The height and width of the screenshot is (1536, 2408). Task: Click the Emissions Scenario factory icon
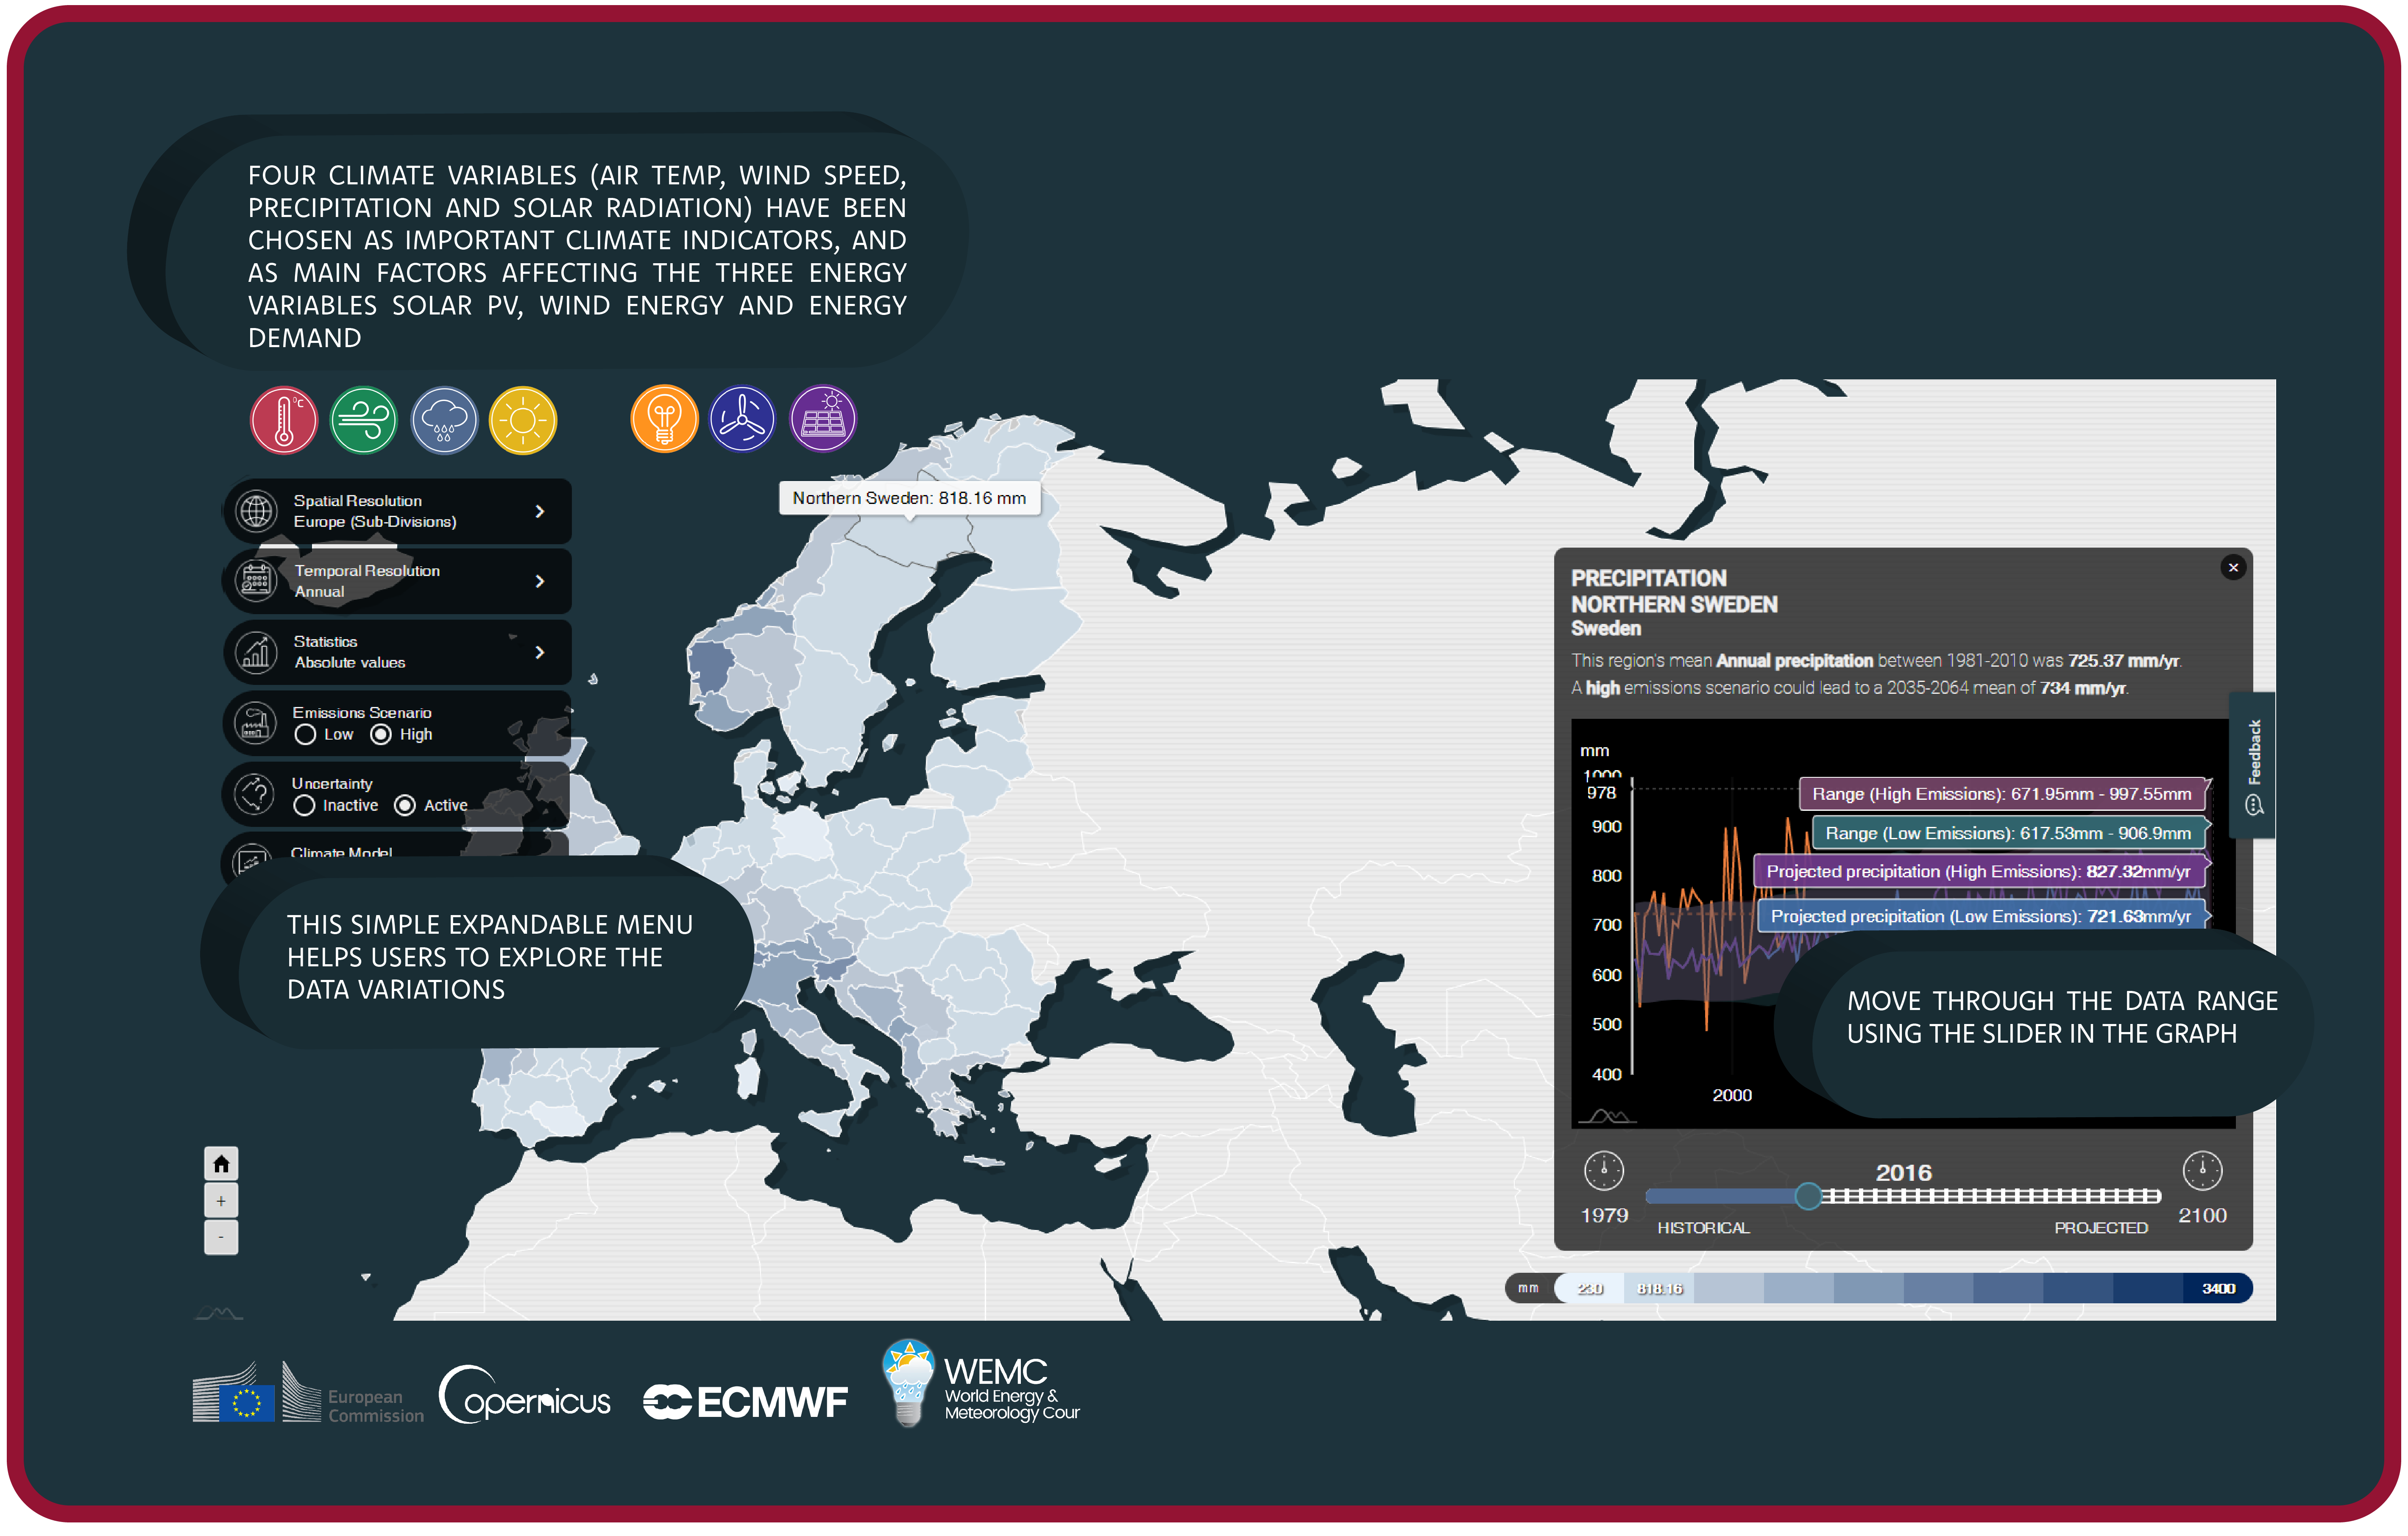click(254, 723)
